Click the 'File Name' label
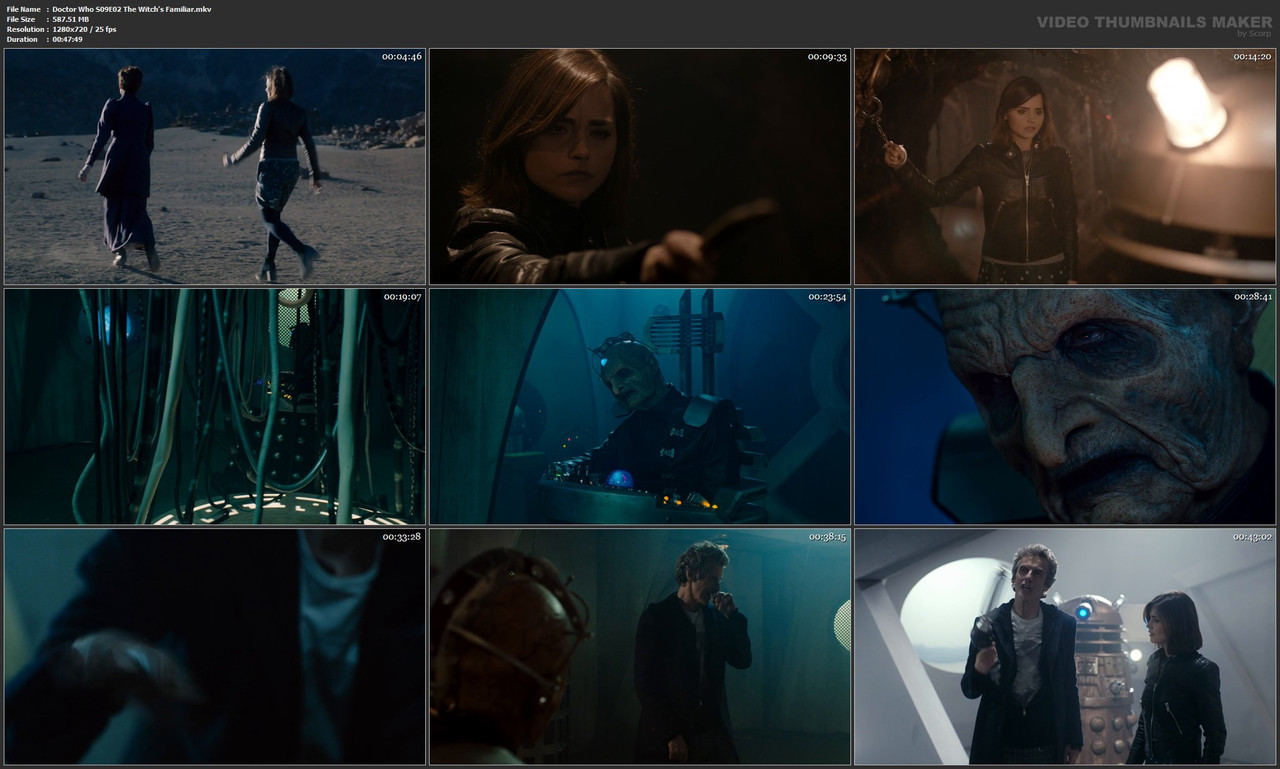 point(23,9)
